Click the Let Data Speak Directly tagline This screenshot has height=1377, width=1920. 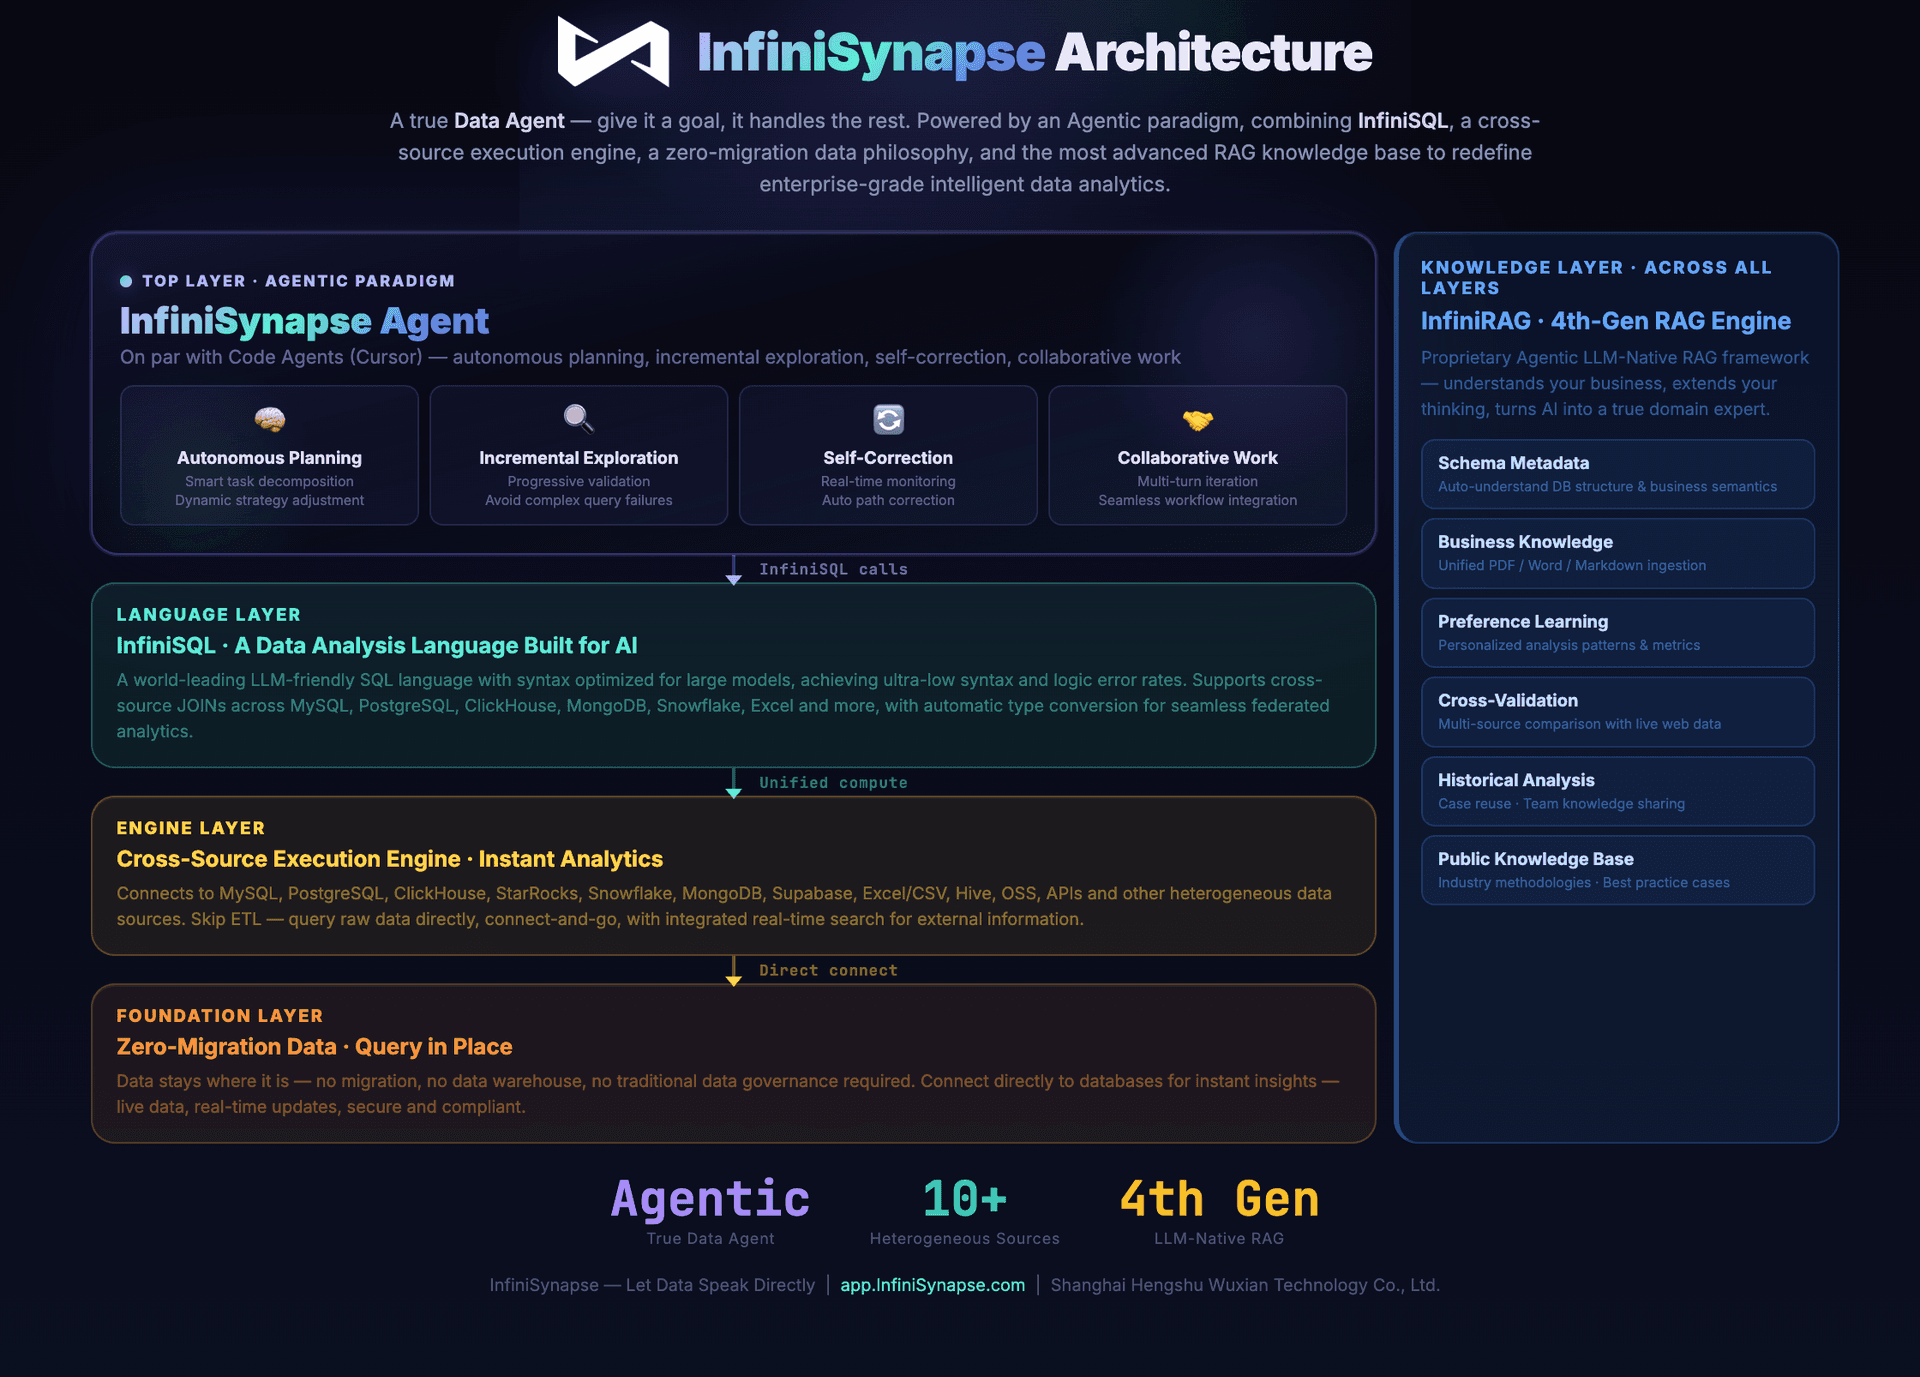(720, 1285)
